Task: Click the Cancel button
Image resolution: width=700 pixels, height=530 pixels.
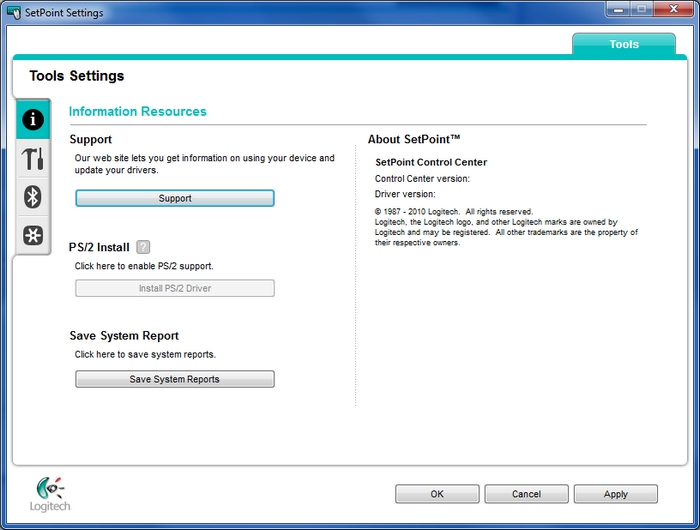Action: [526, 494]
